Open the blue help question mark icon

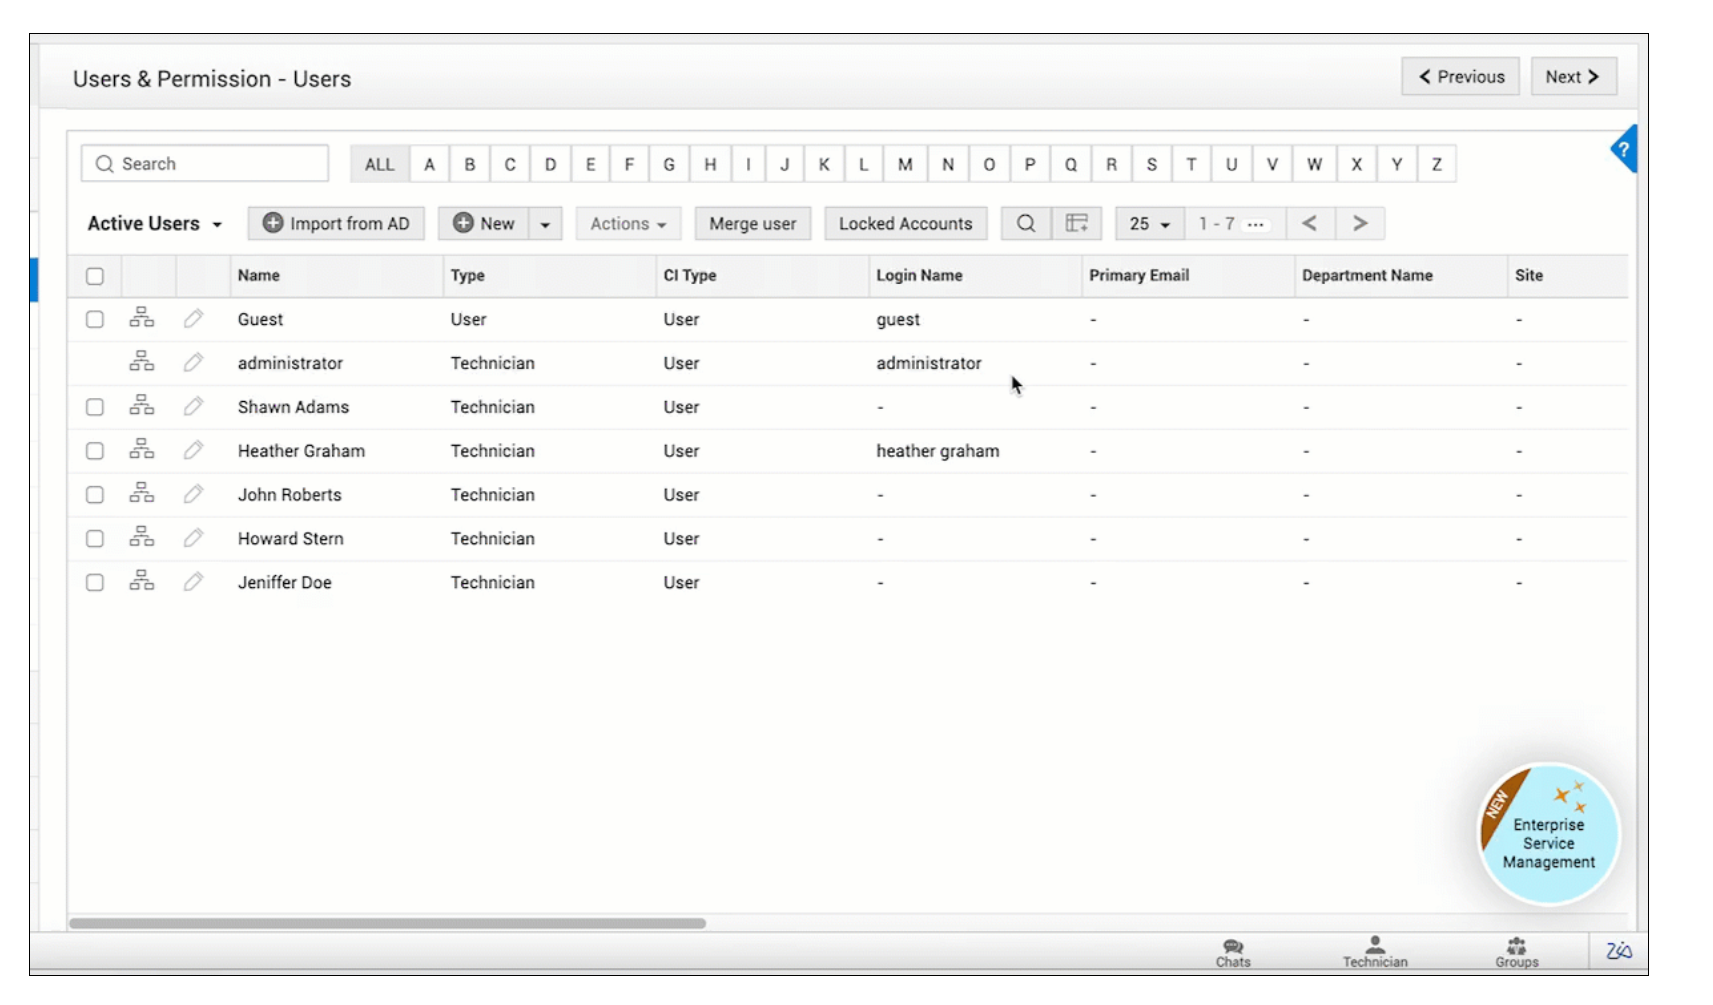point(1624,150)
